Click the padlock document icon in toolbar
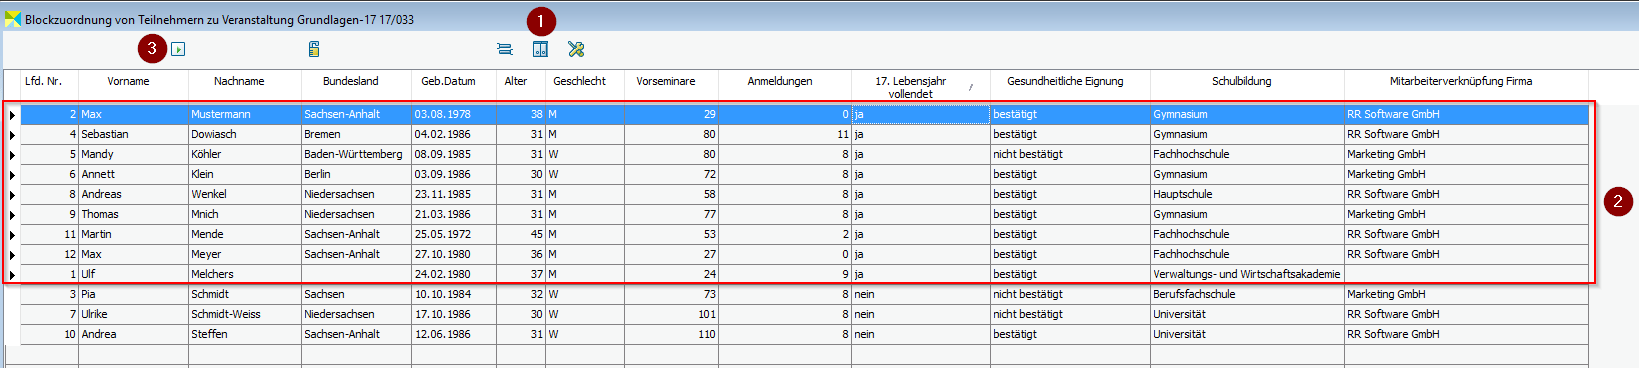The image size is (1639, 368). coord(314,49)
